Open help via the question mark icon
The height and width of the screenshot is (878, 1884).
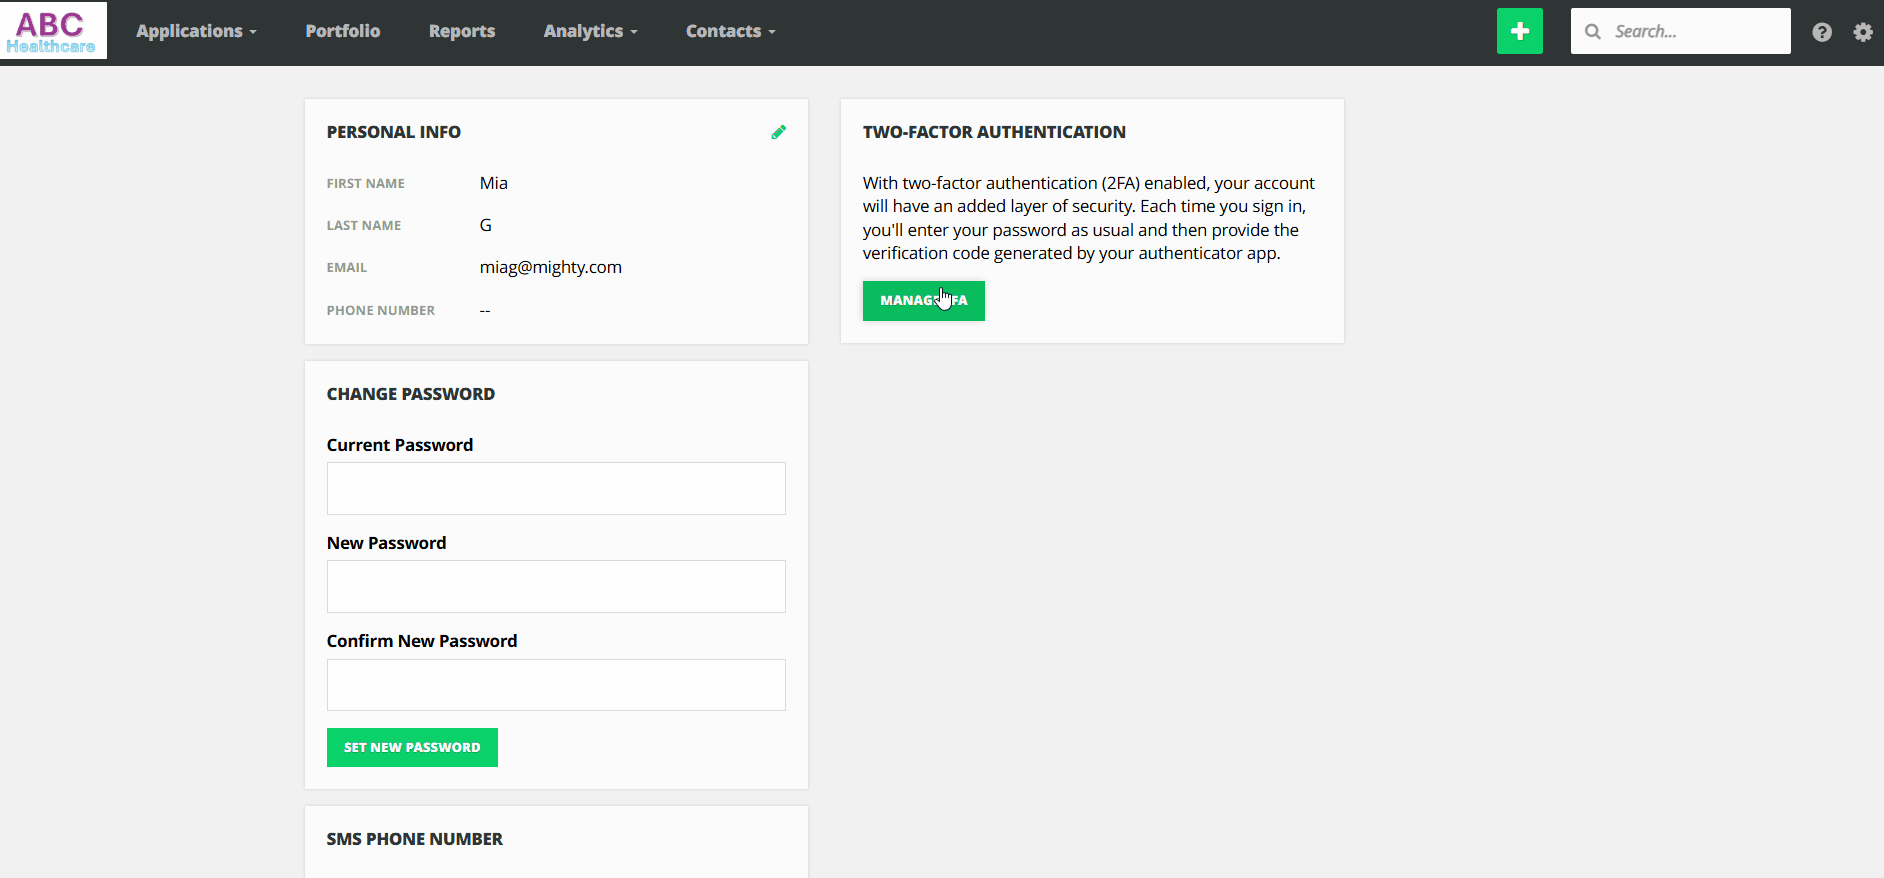click(1822, 32)
